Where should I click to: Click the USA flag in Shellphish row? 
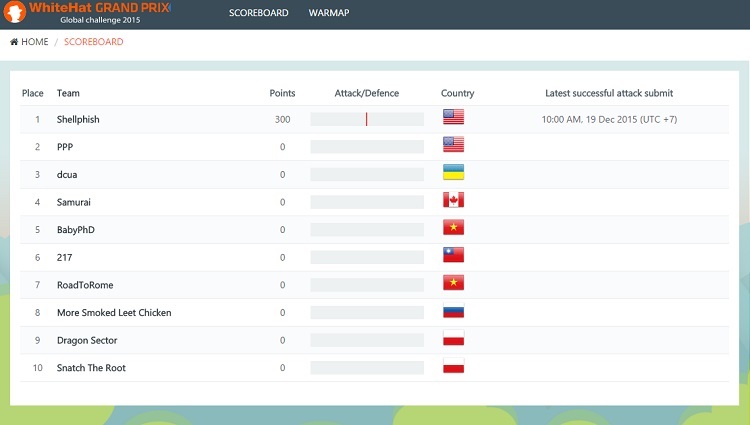453,117
